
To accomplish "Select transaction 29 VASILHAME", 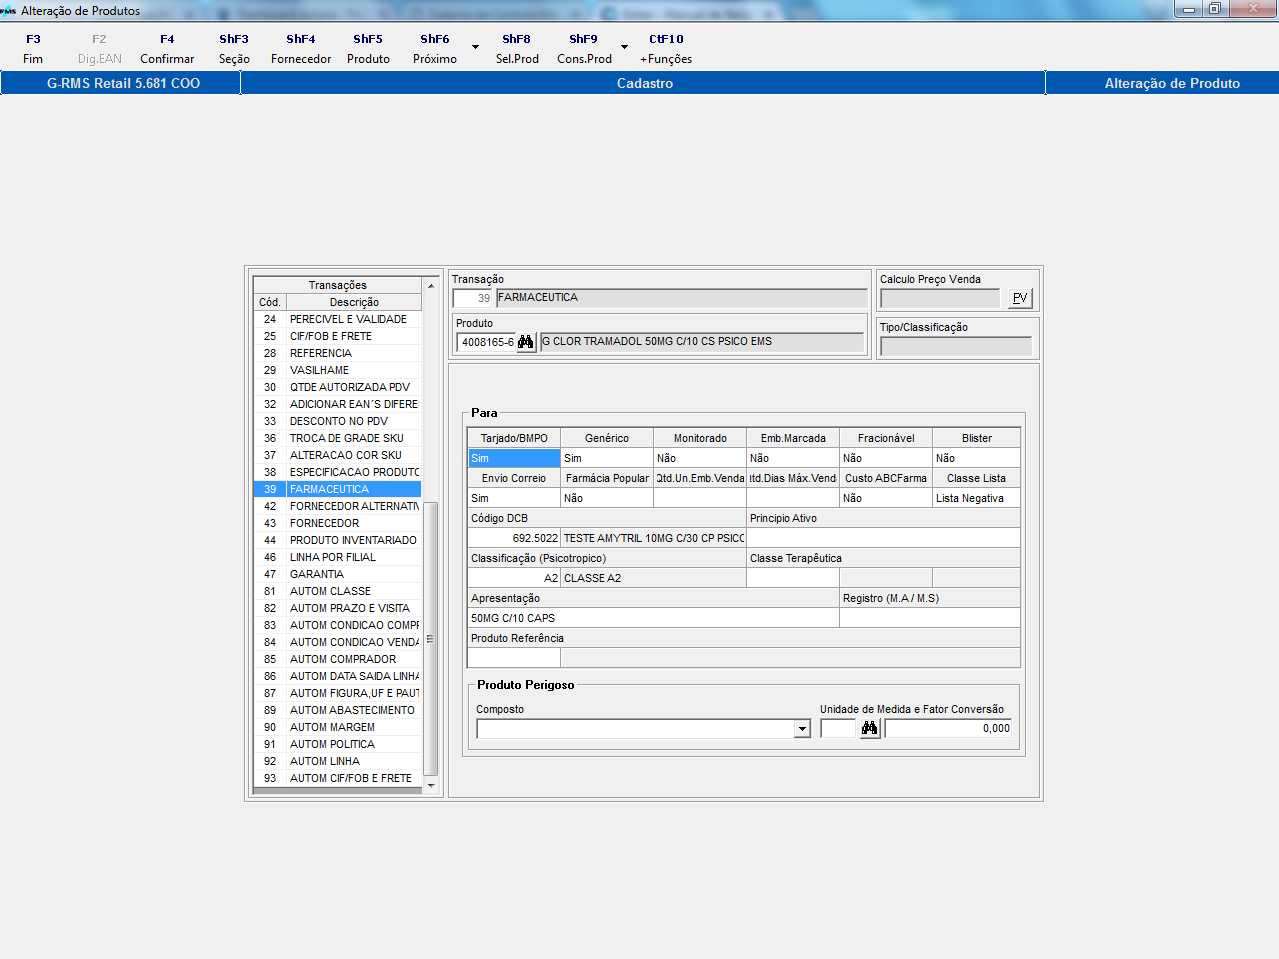I will coord(337,370).
